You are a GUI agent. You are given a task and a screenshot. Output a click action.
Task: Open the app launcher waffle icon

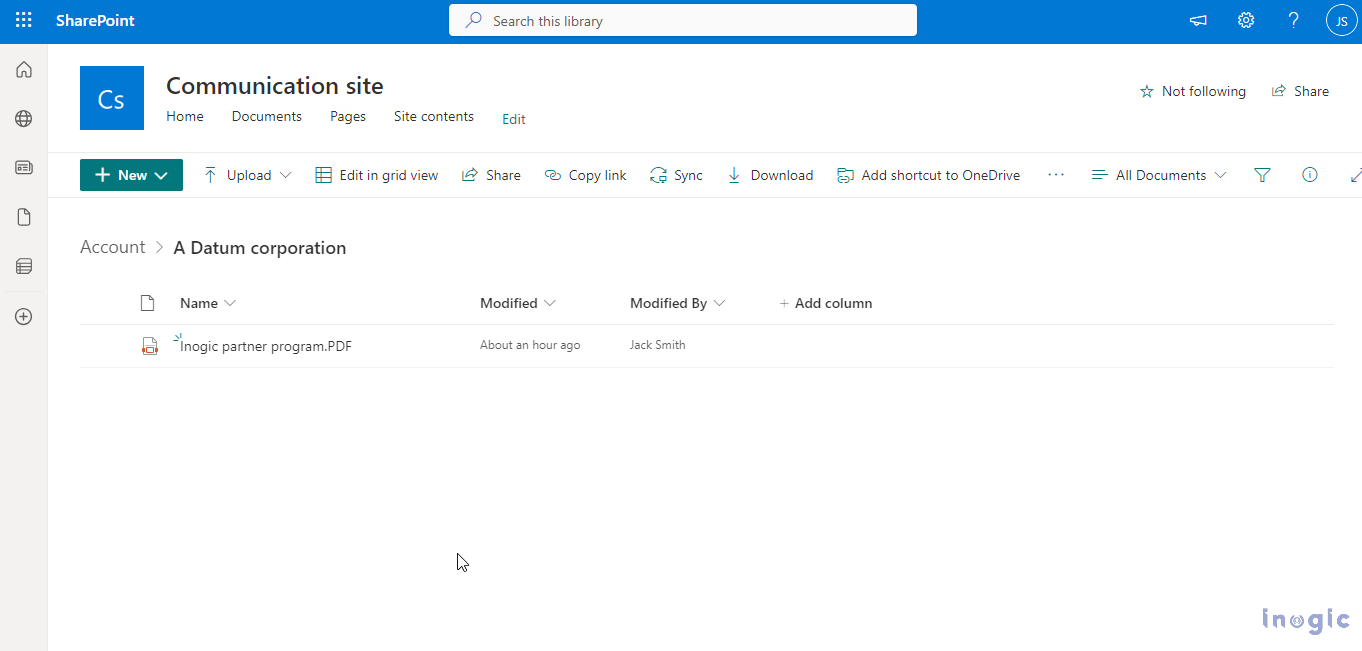tap(24, 21)
